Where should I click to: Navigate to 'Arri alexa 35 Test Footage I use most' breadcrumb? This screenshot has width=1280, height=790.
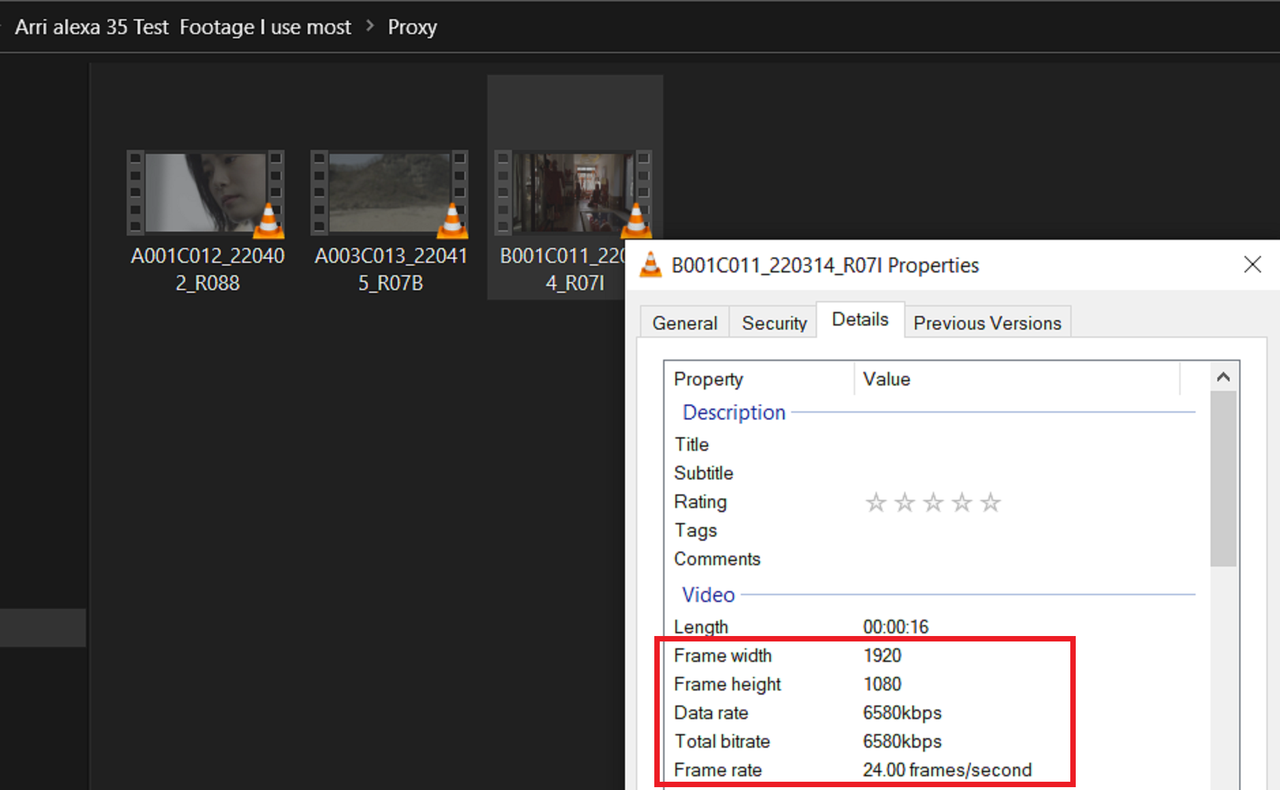click(183, 27)
